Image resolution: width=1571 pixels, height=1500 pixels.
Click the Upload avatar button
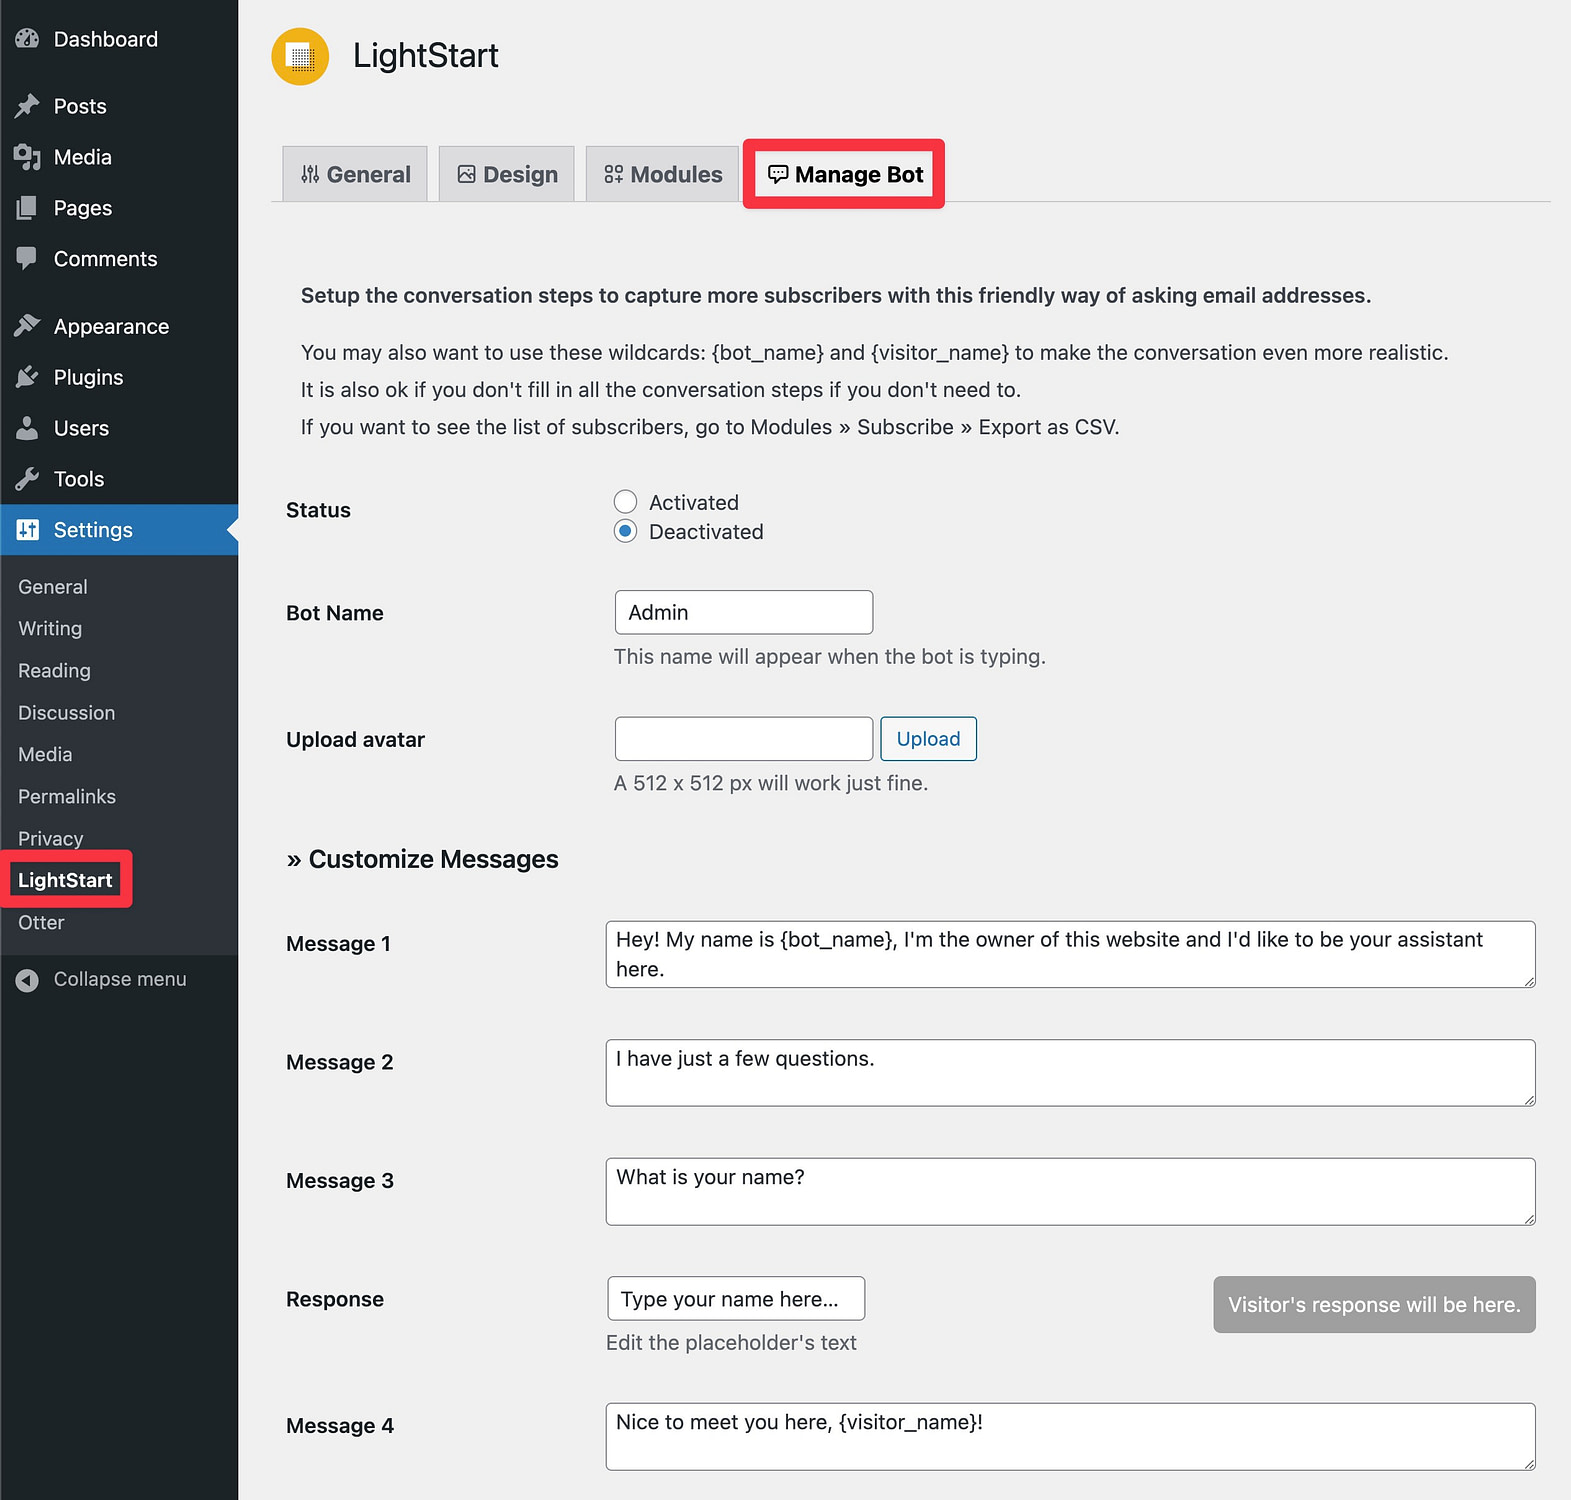(928, 739)
